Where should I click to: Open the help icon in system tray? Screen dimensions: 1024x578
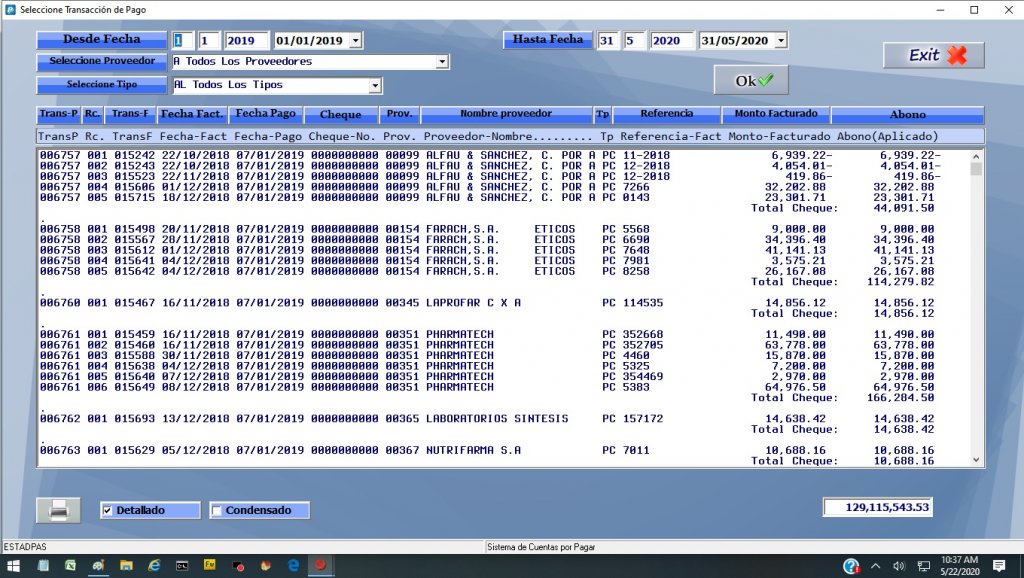point(851,566)
